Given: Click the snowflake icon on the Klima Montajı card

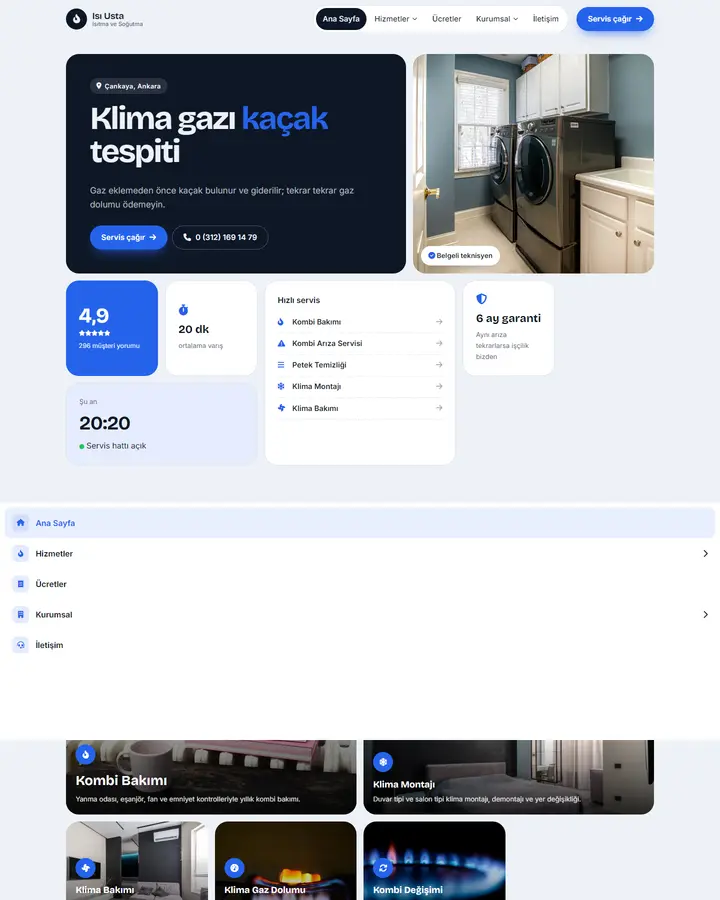Looking at the screenshot, I should [x=383, y=762].
